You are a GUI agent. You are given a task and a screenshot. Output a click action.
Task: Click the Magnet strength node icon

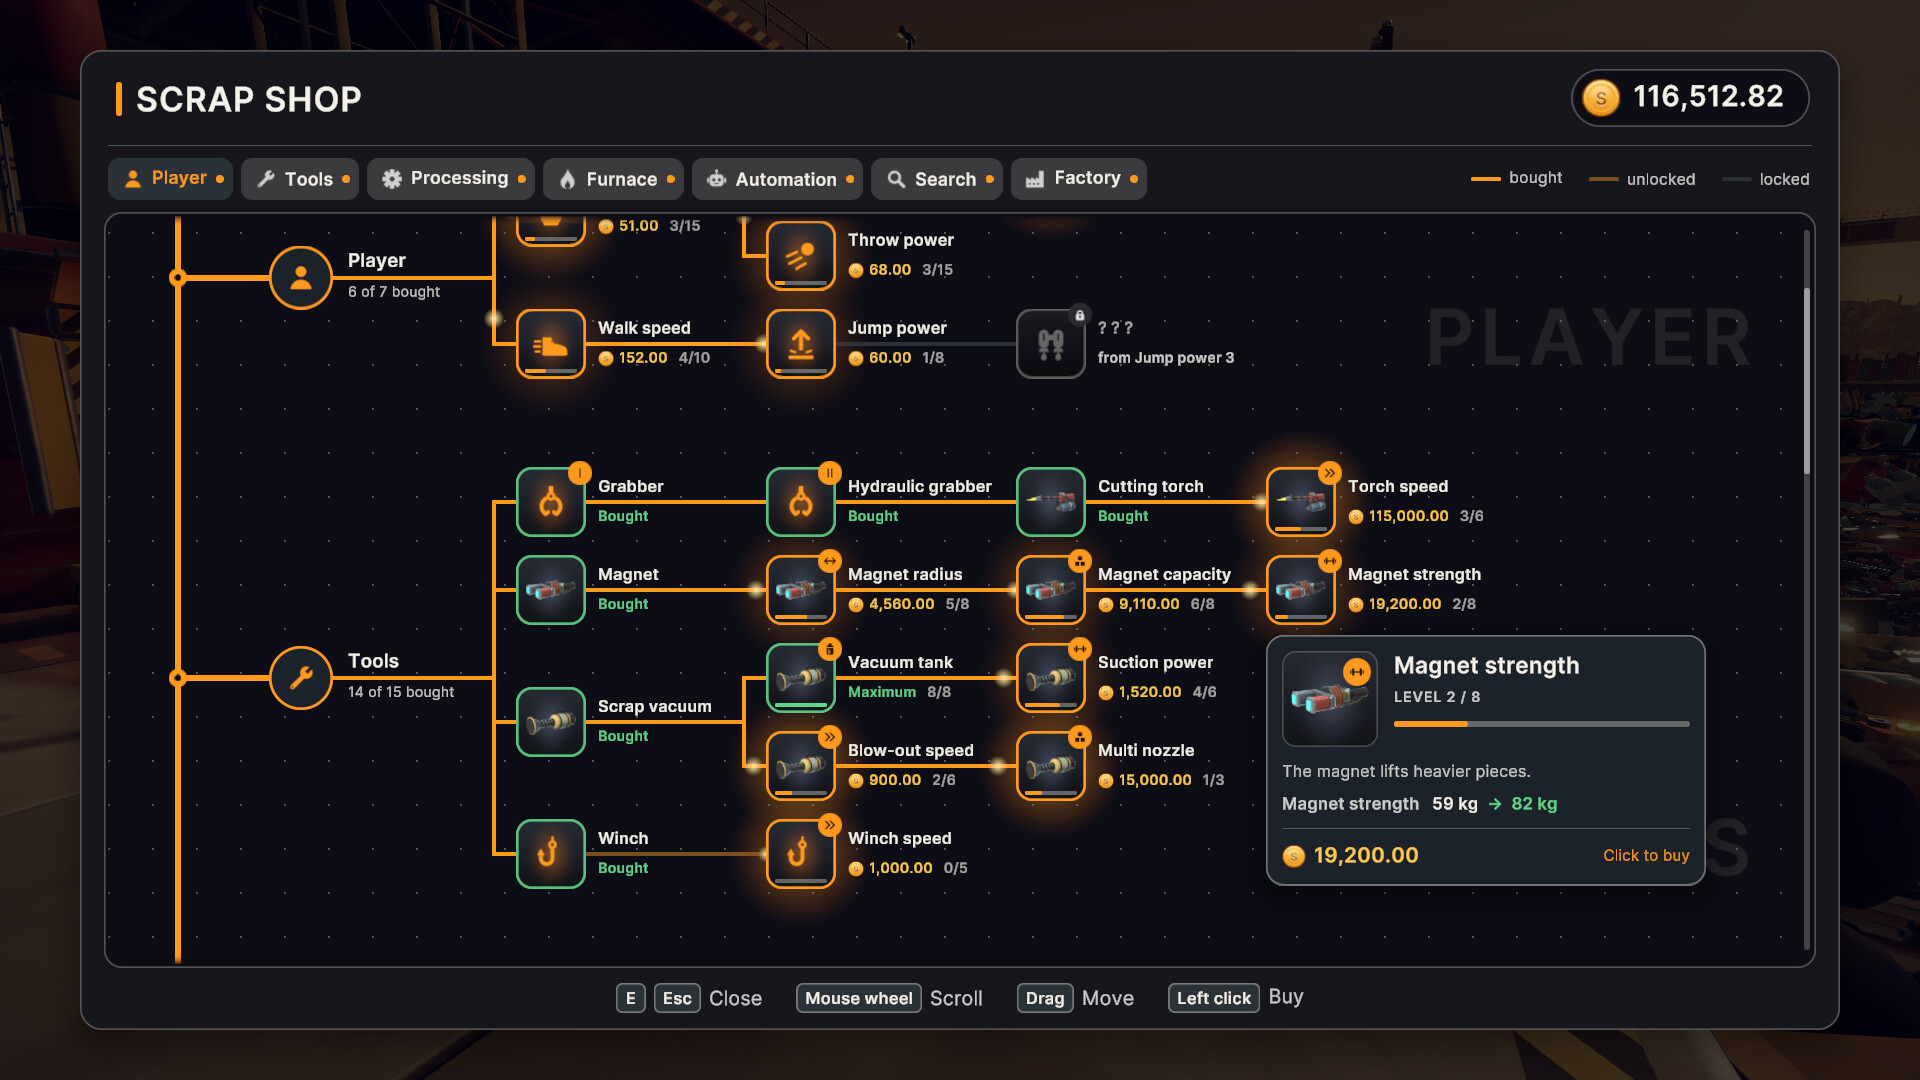tap(1300, 590)
